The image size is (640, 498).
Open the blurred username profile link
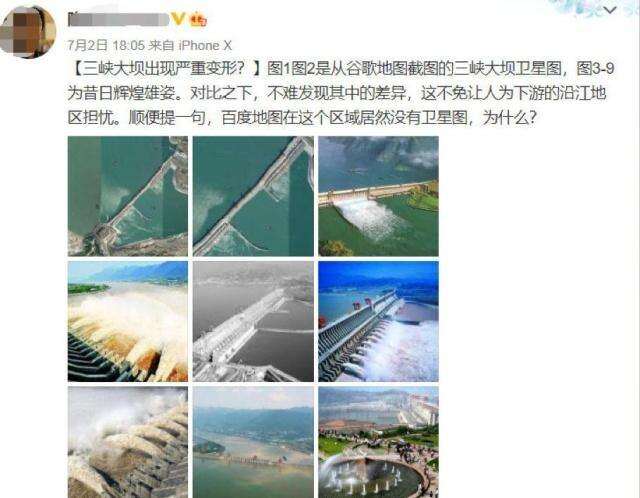[x=118, y=19]
